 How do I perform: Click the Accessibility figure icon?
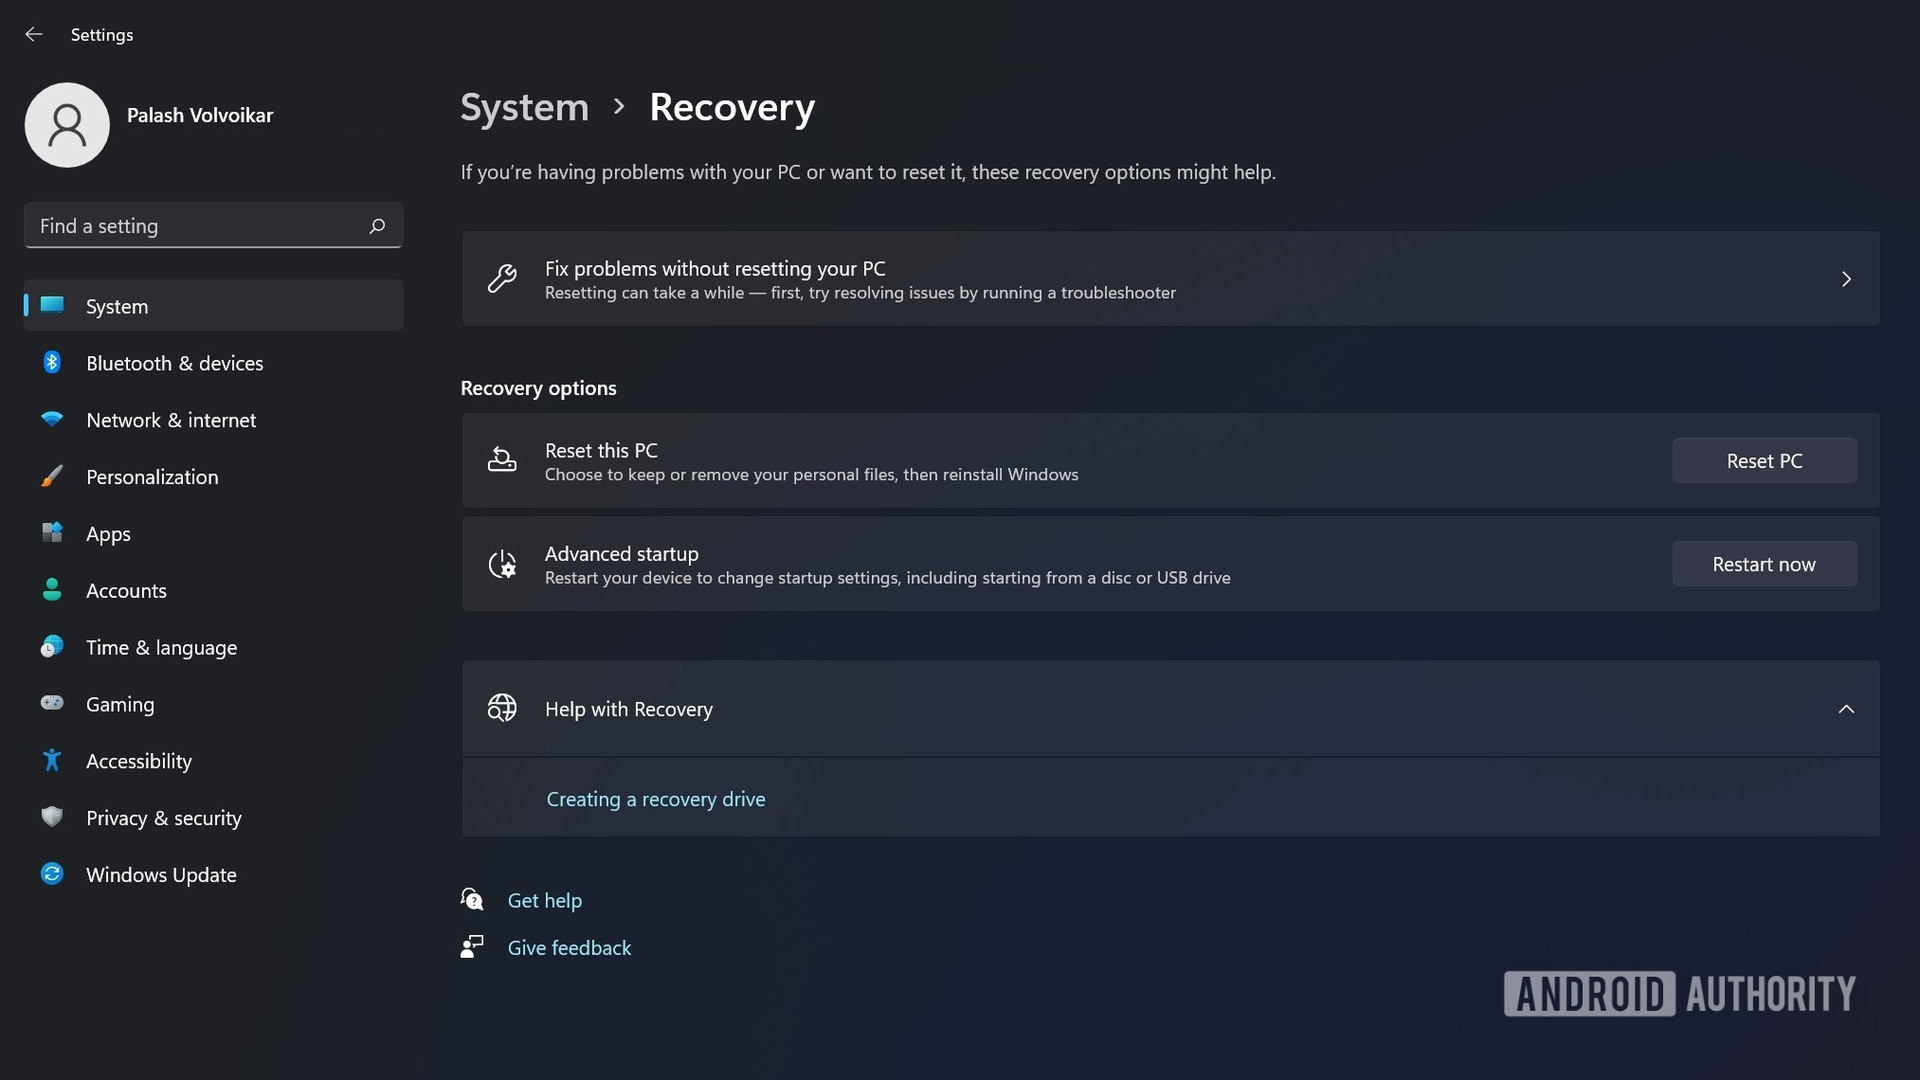click(x=52, y=760)
